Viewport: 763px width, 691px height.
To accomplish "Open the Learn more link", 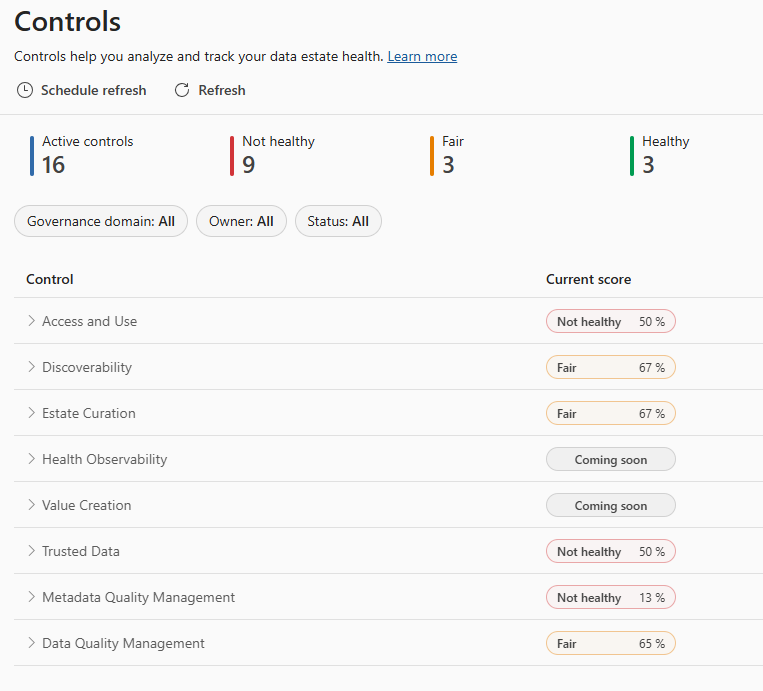I will click(x=422, y=57).
